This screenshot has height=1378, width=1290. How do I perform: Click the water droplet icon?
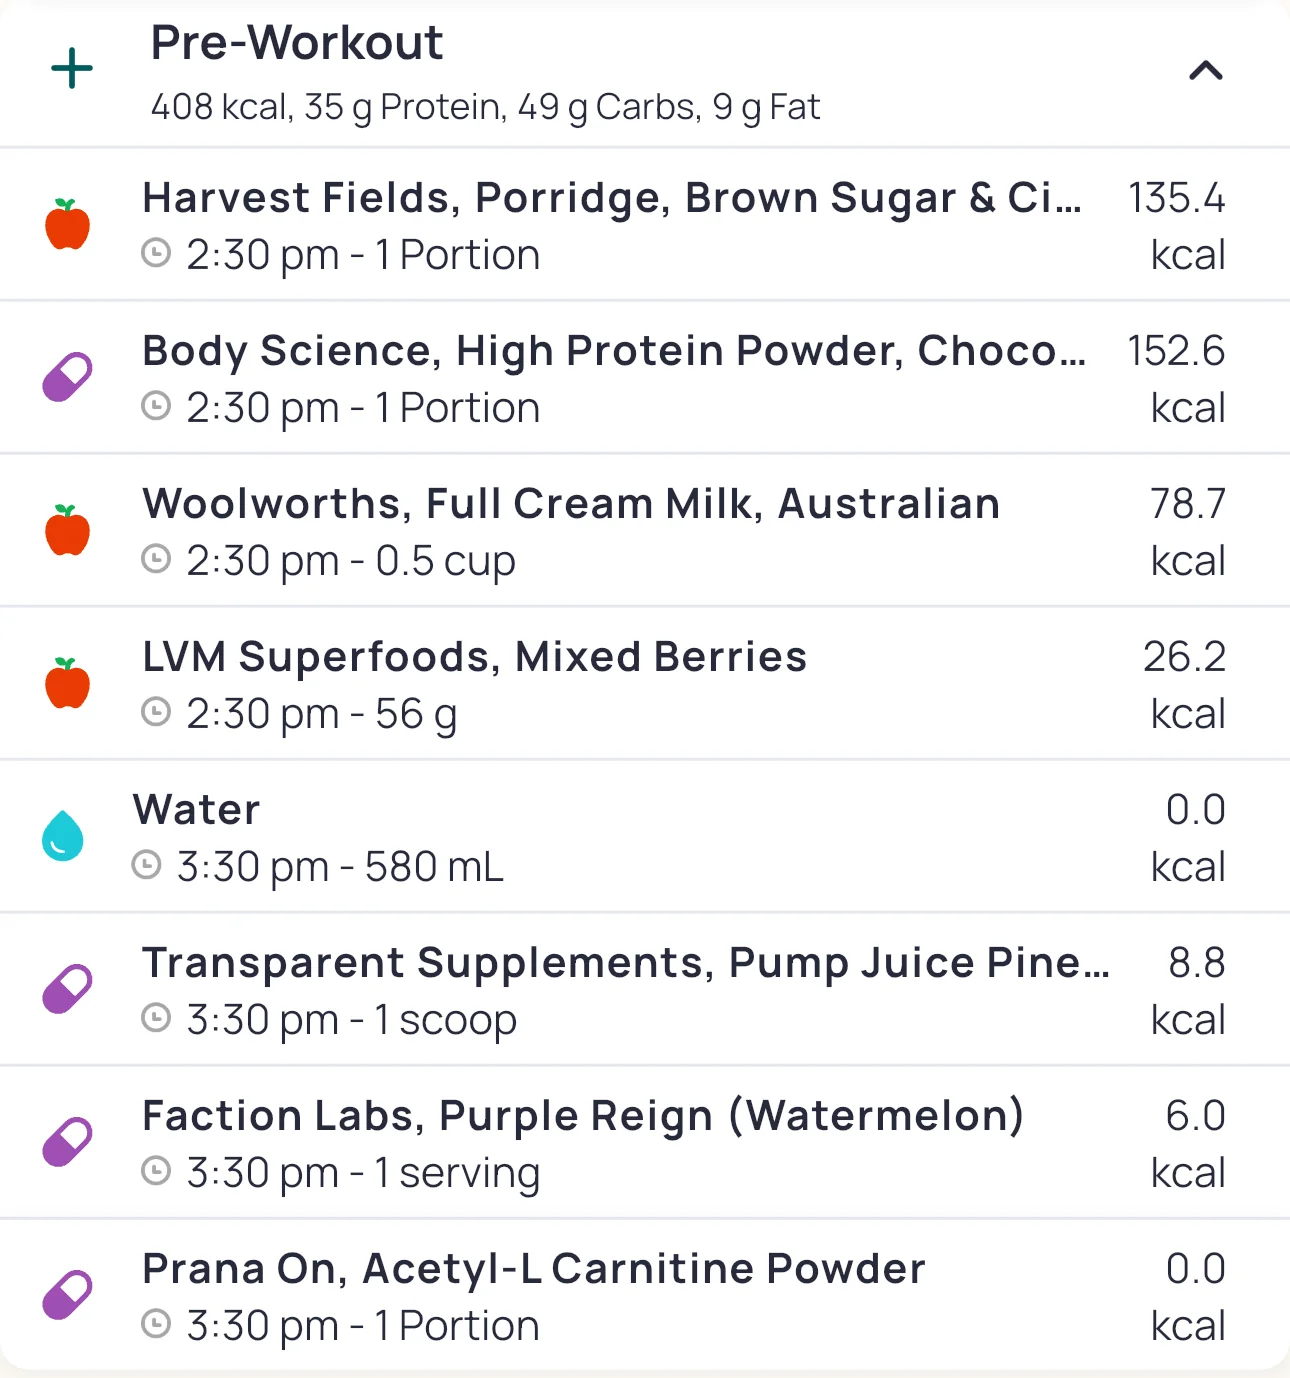coord(63,836)
